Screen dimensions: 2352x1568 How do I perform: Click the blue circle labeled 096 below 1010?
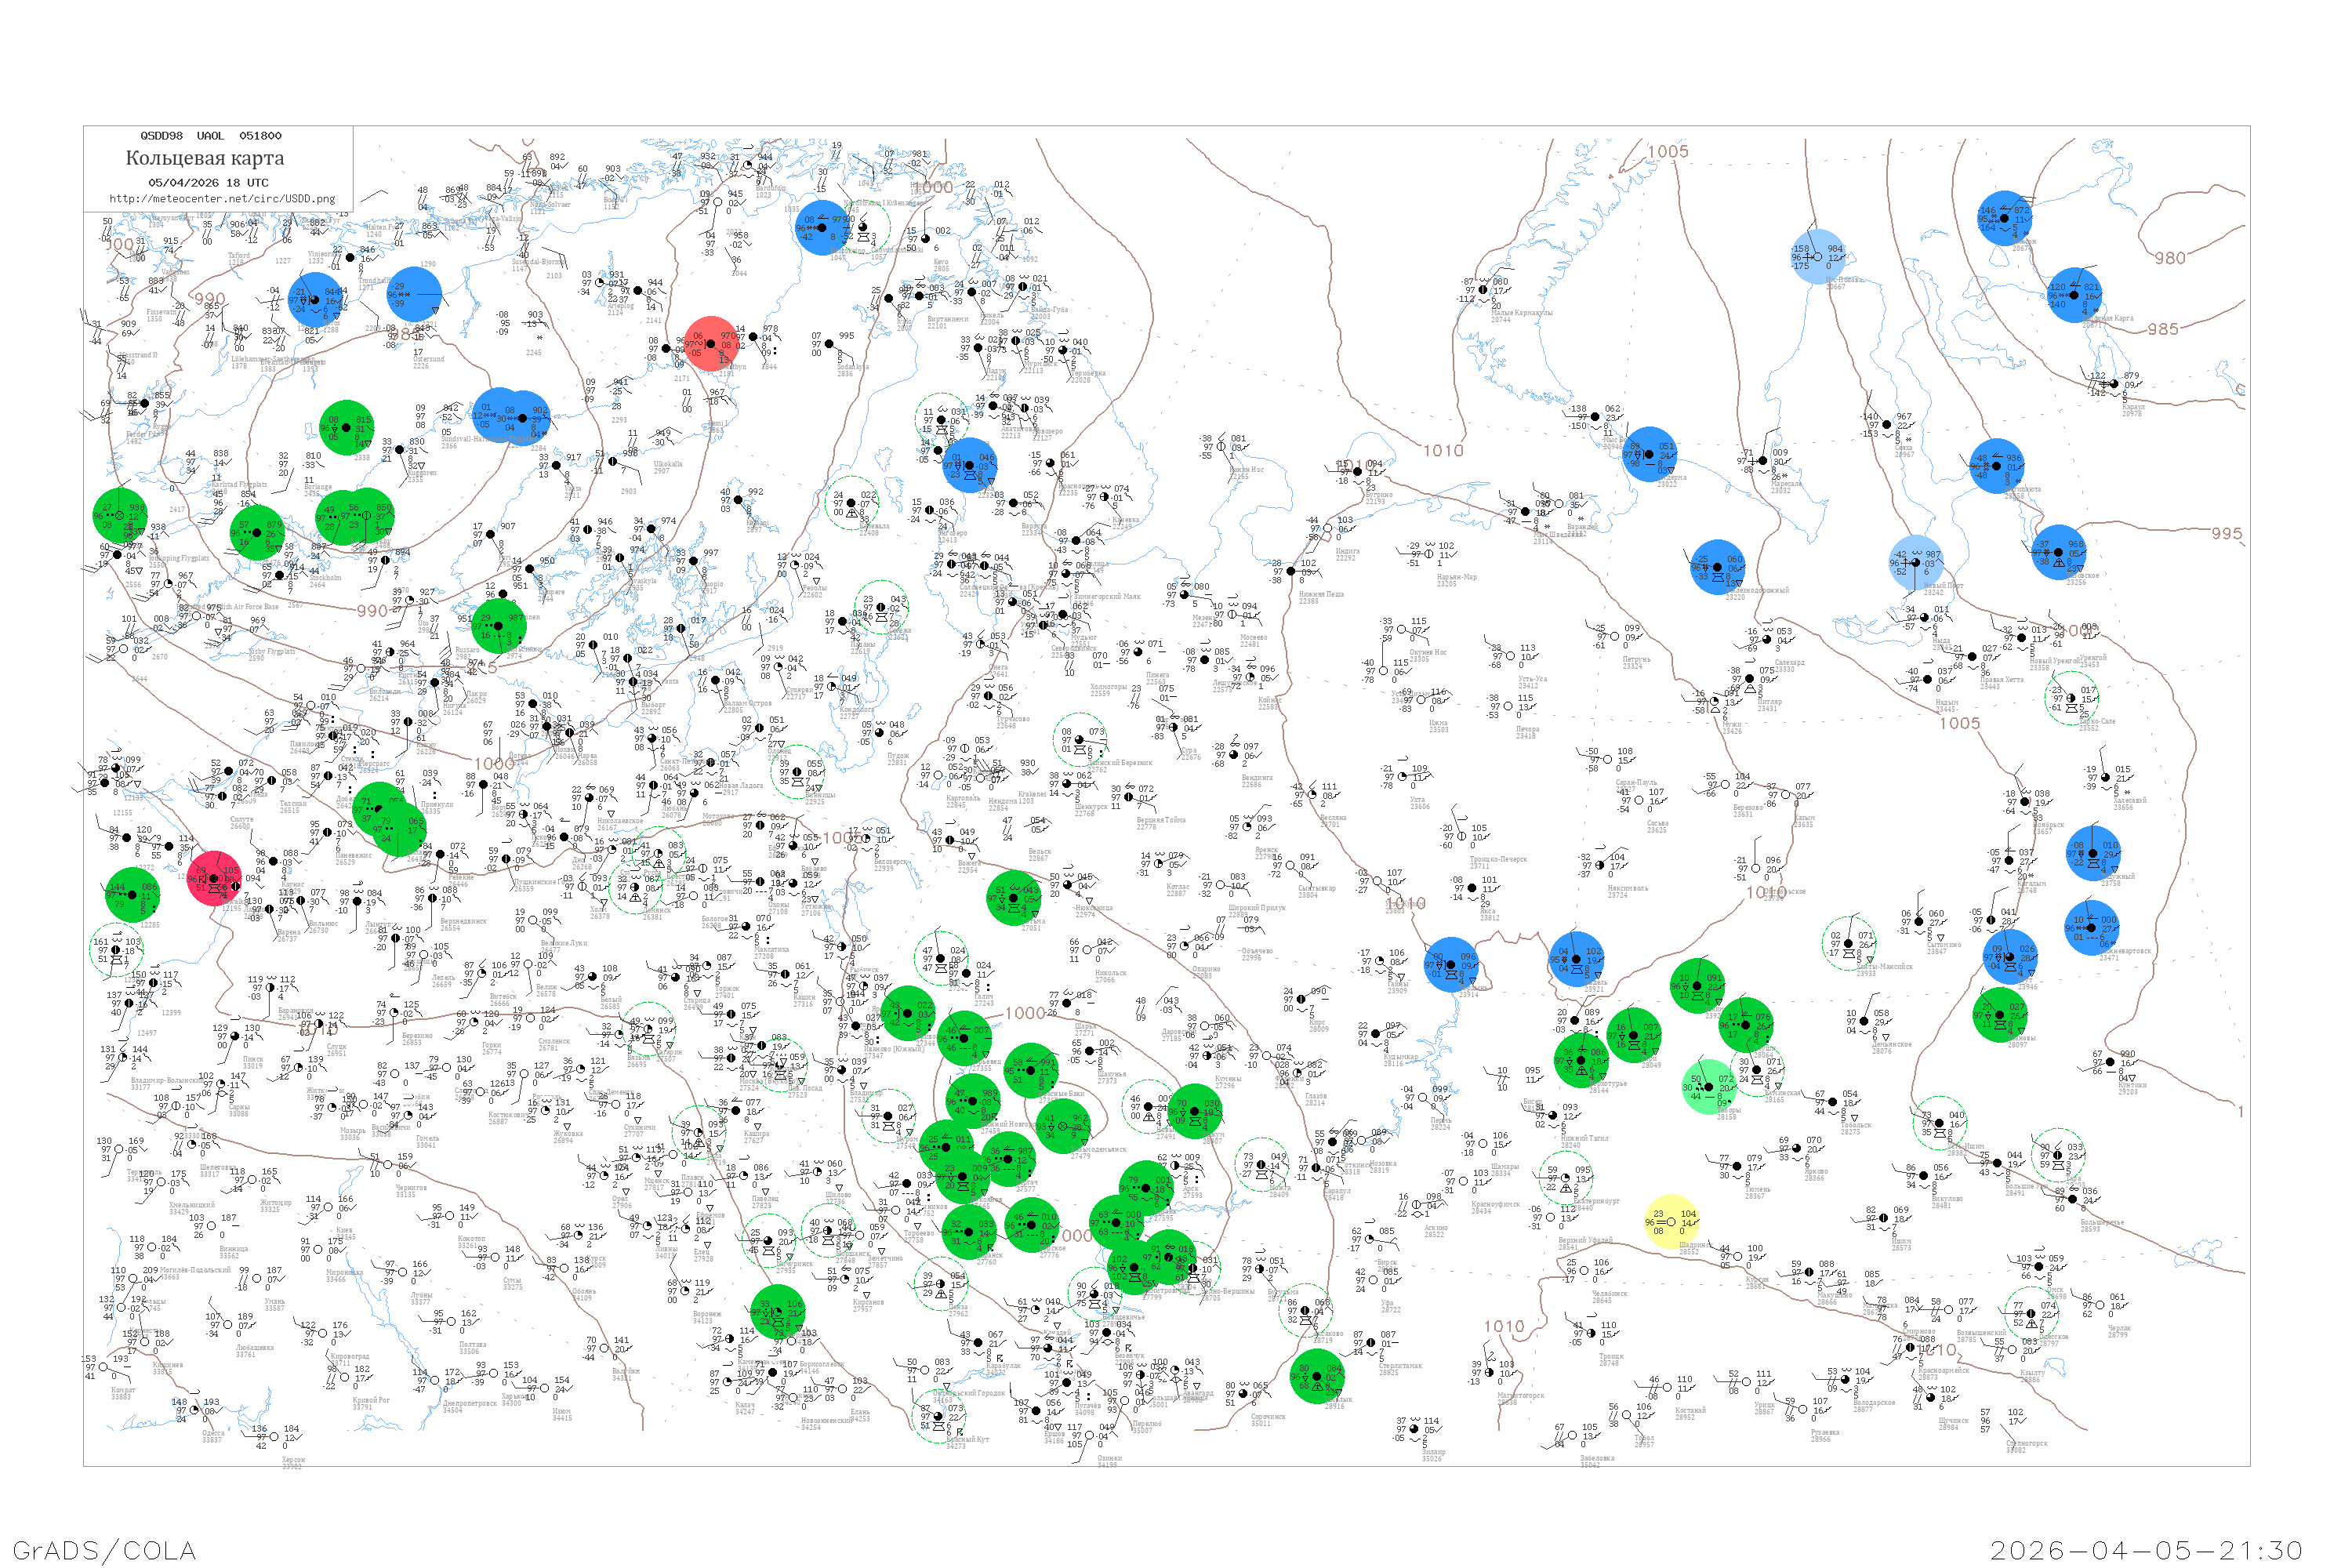[x=1451, y=965]
